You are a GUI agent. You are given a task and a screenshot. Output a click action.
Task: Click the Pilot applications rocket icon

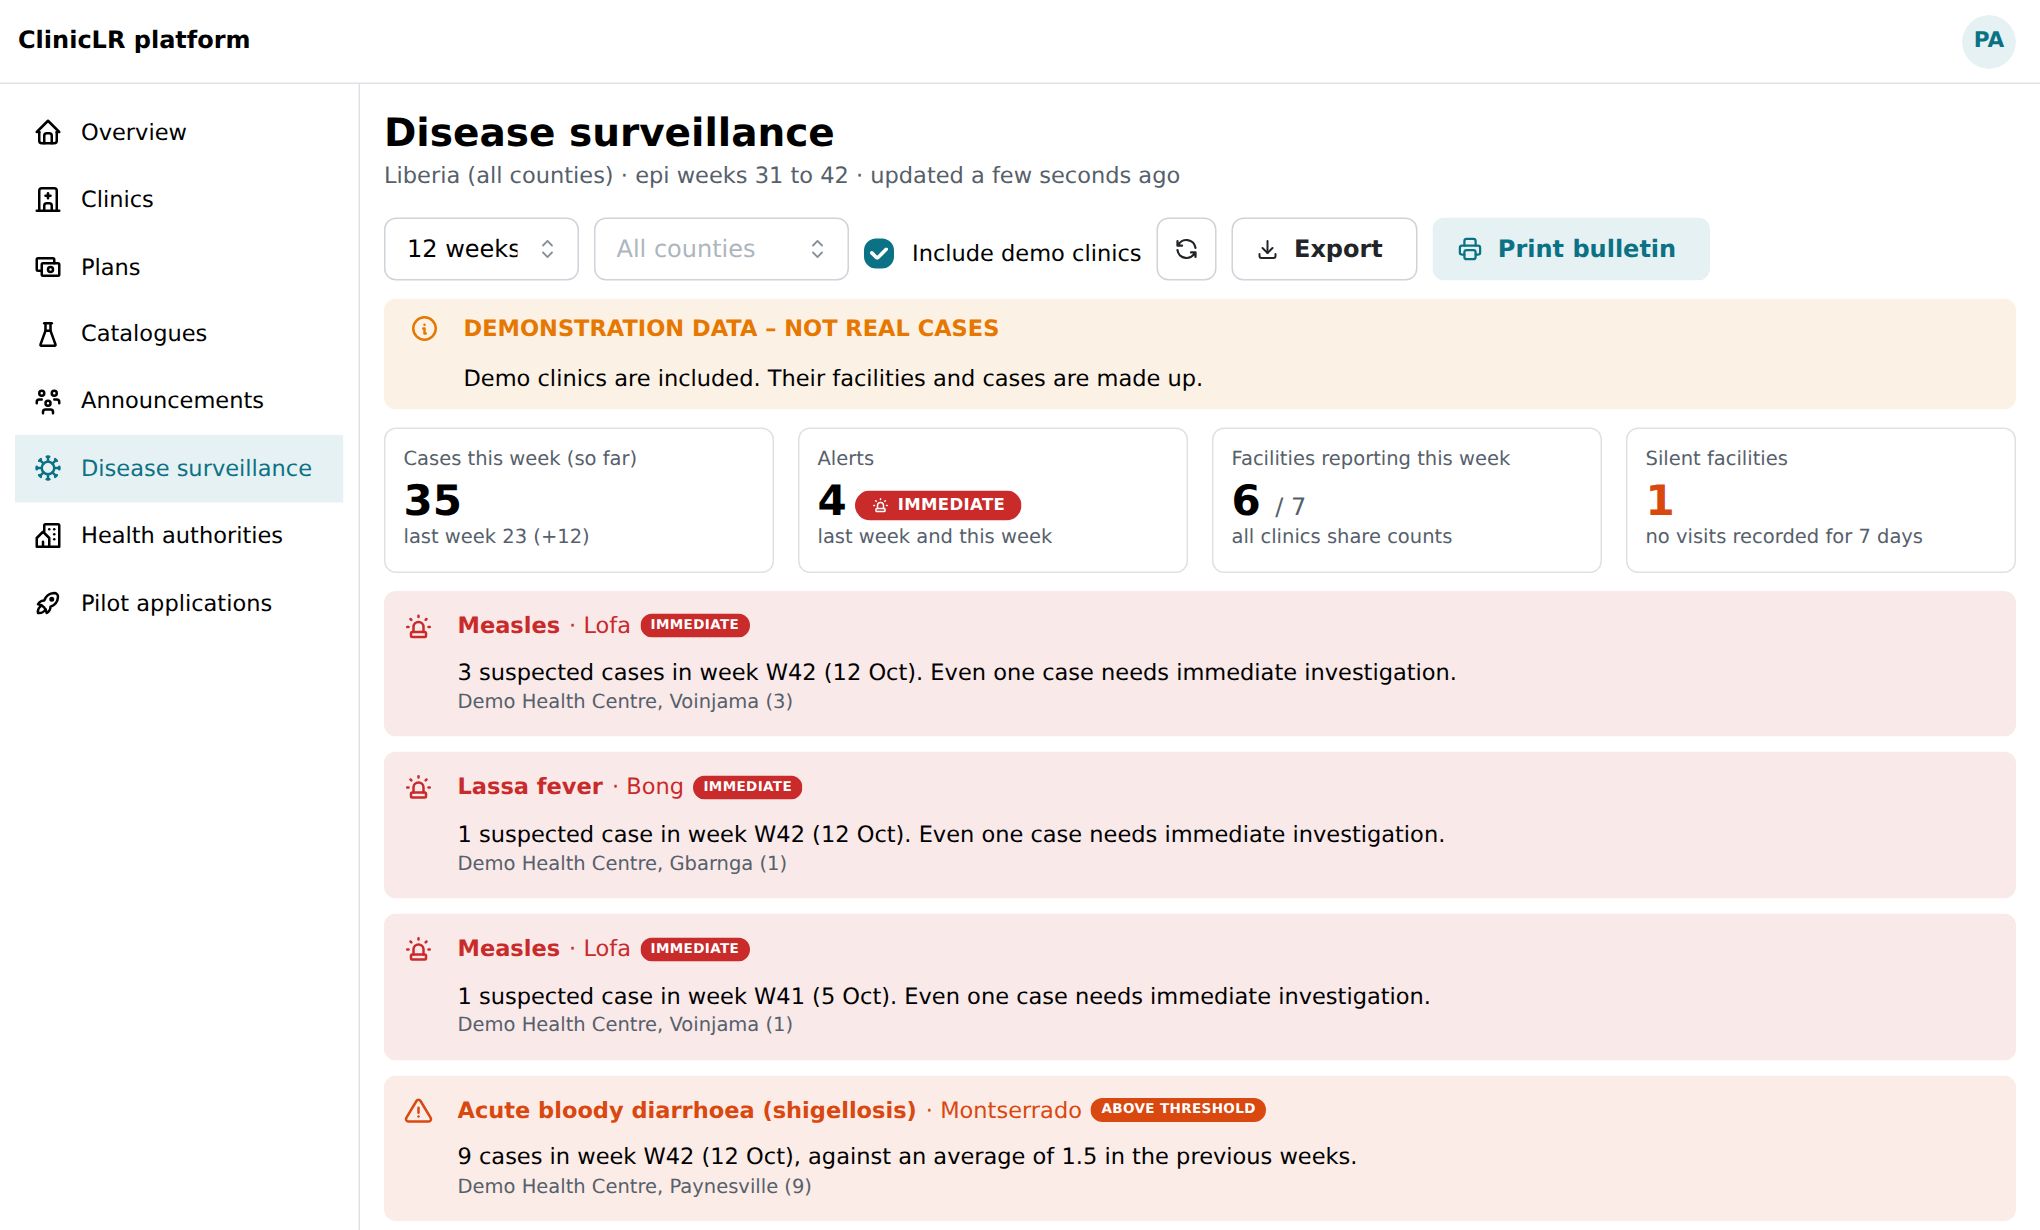click(x=48, y=603)
